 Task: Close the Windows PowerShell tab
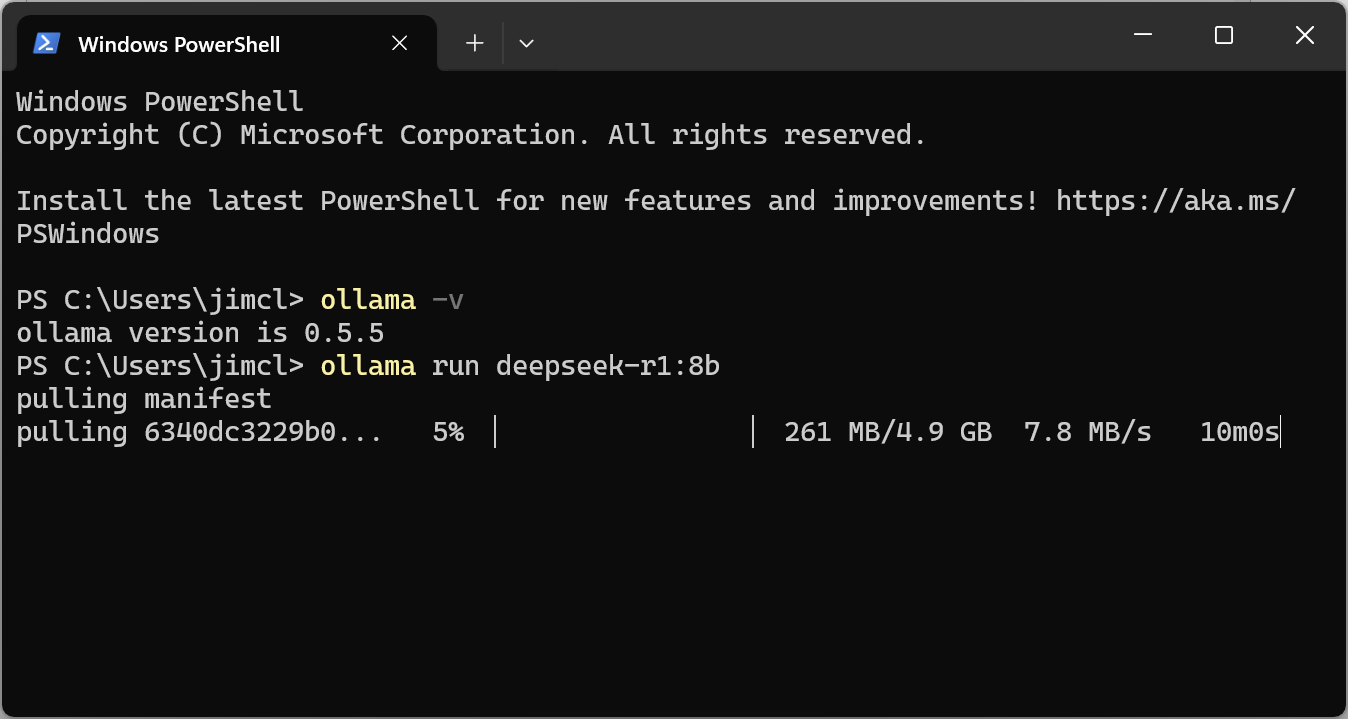[x=399, y=43]
